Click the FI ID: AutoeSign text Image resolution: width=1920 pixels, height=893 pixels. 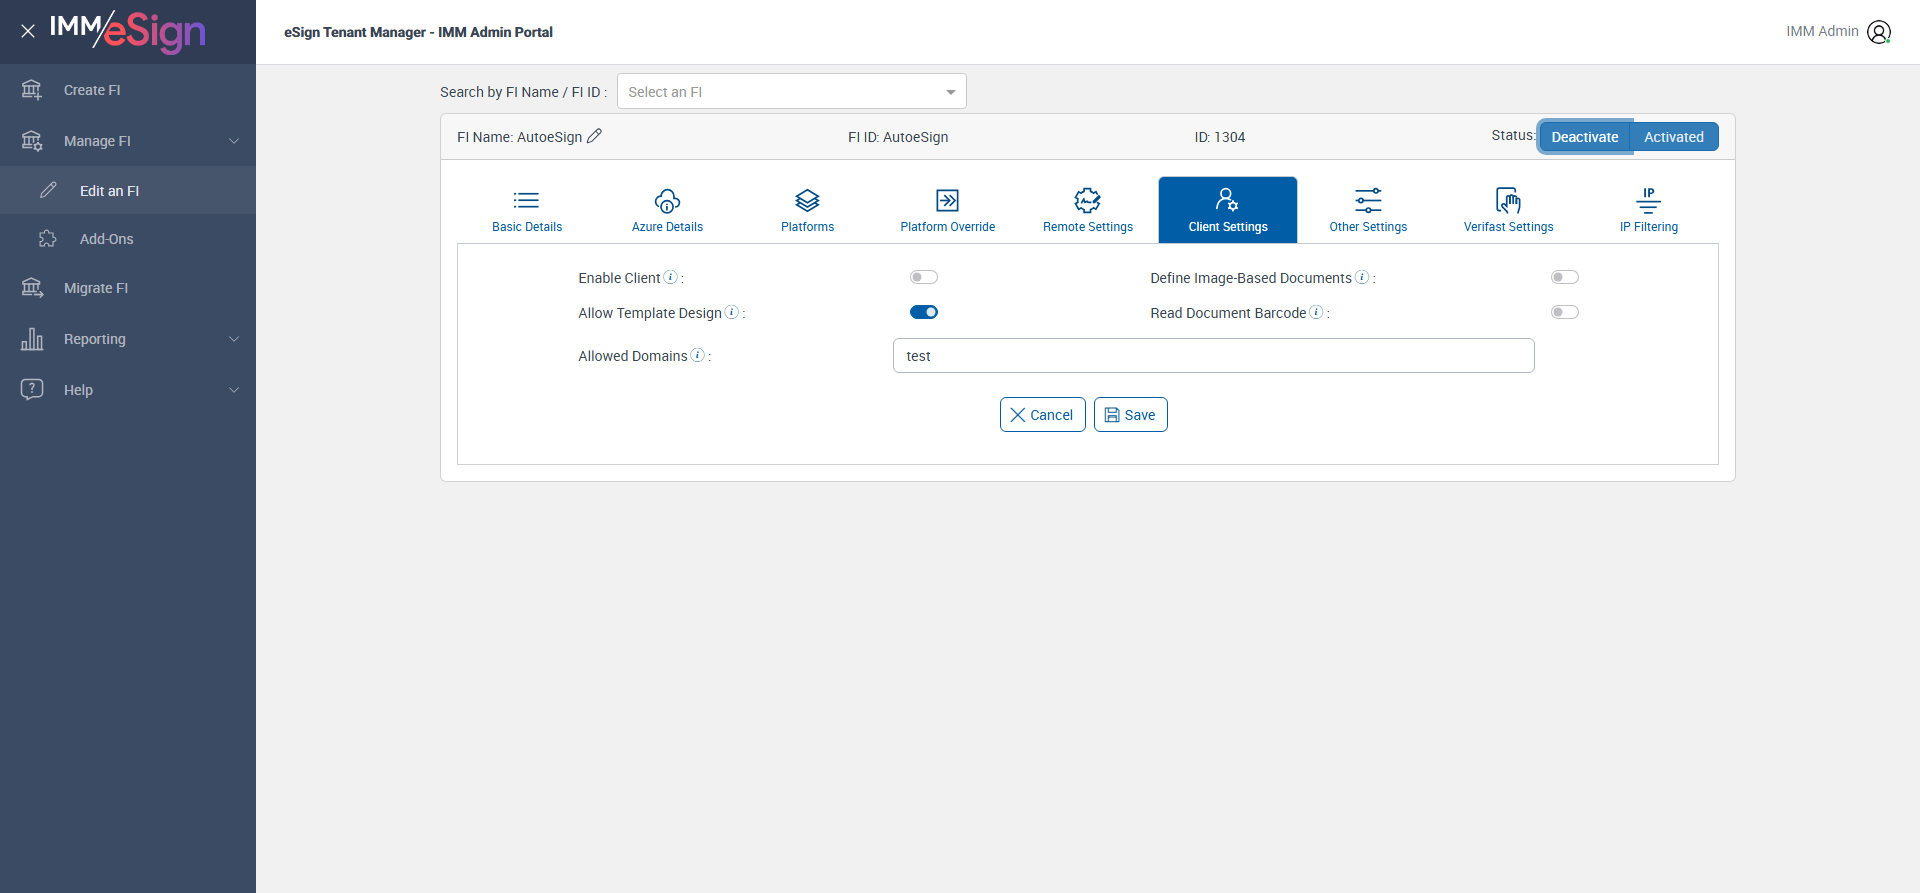898,137
